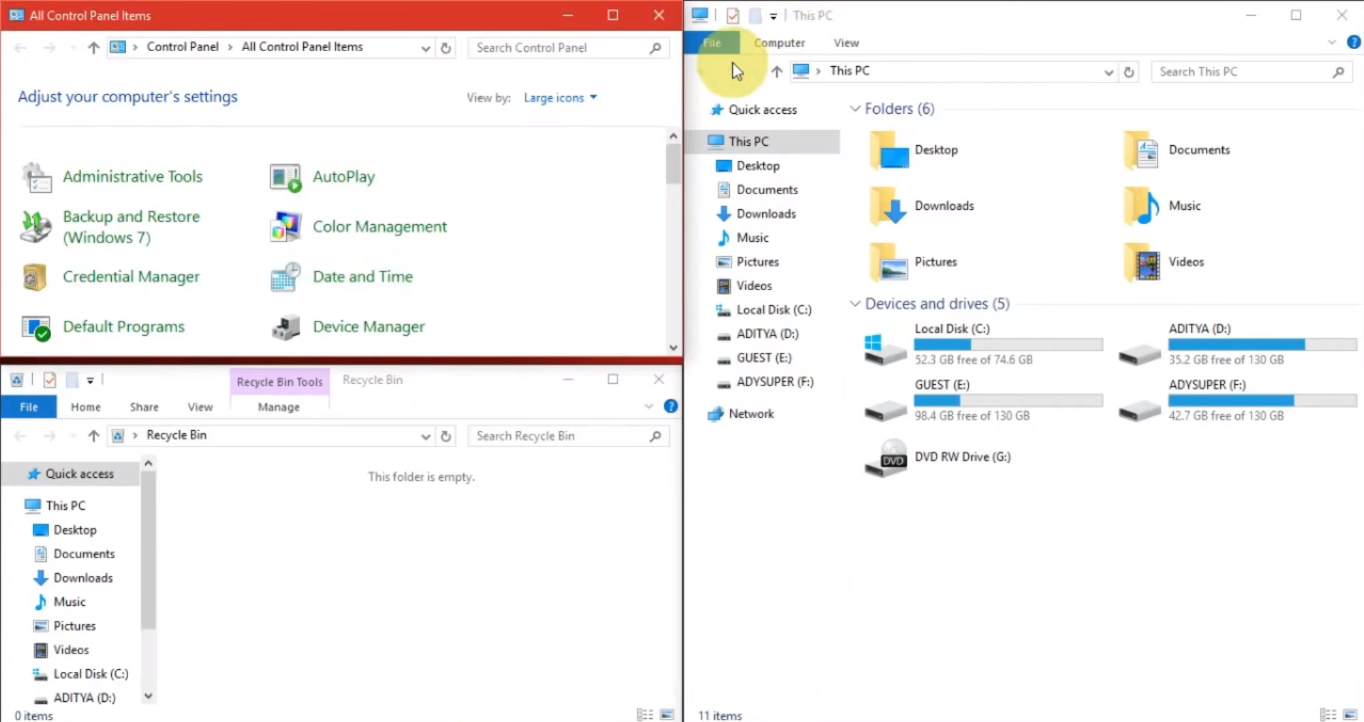This screenshot has height=722, width=1364.
Task: Collapse the Folders (6) group
Action: 855,109
